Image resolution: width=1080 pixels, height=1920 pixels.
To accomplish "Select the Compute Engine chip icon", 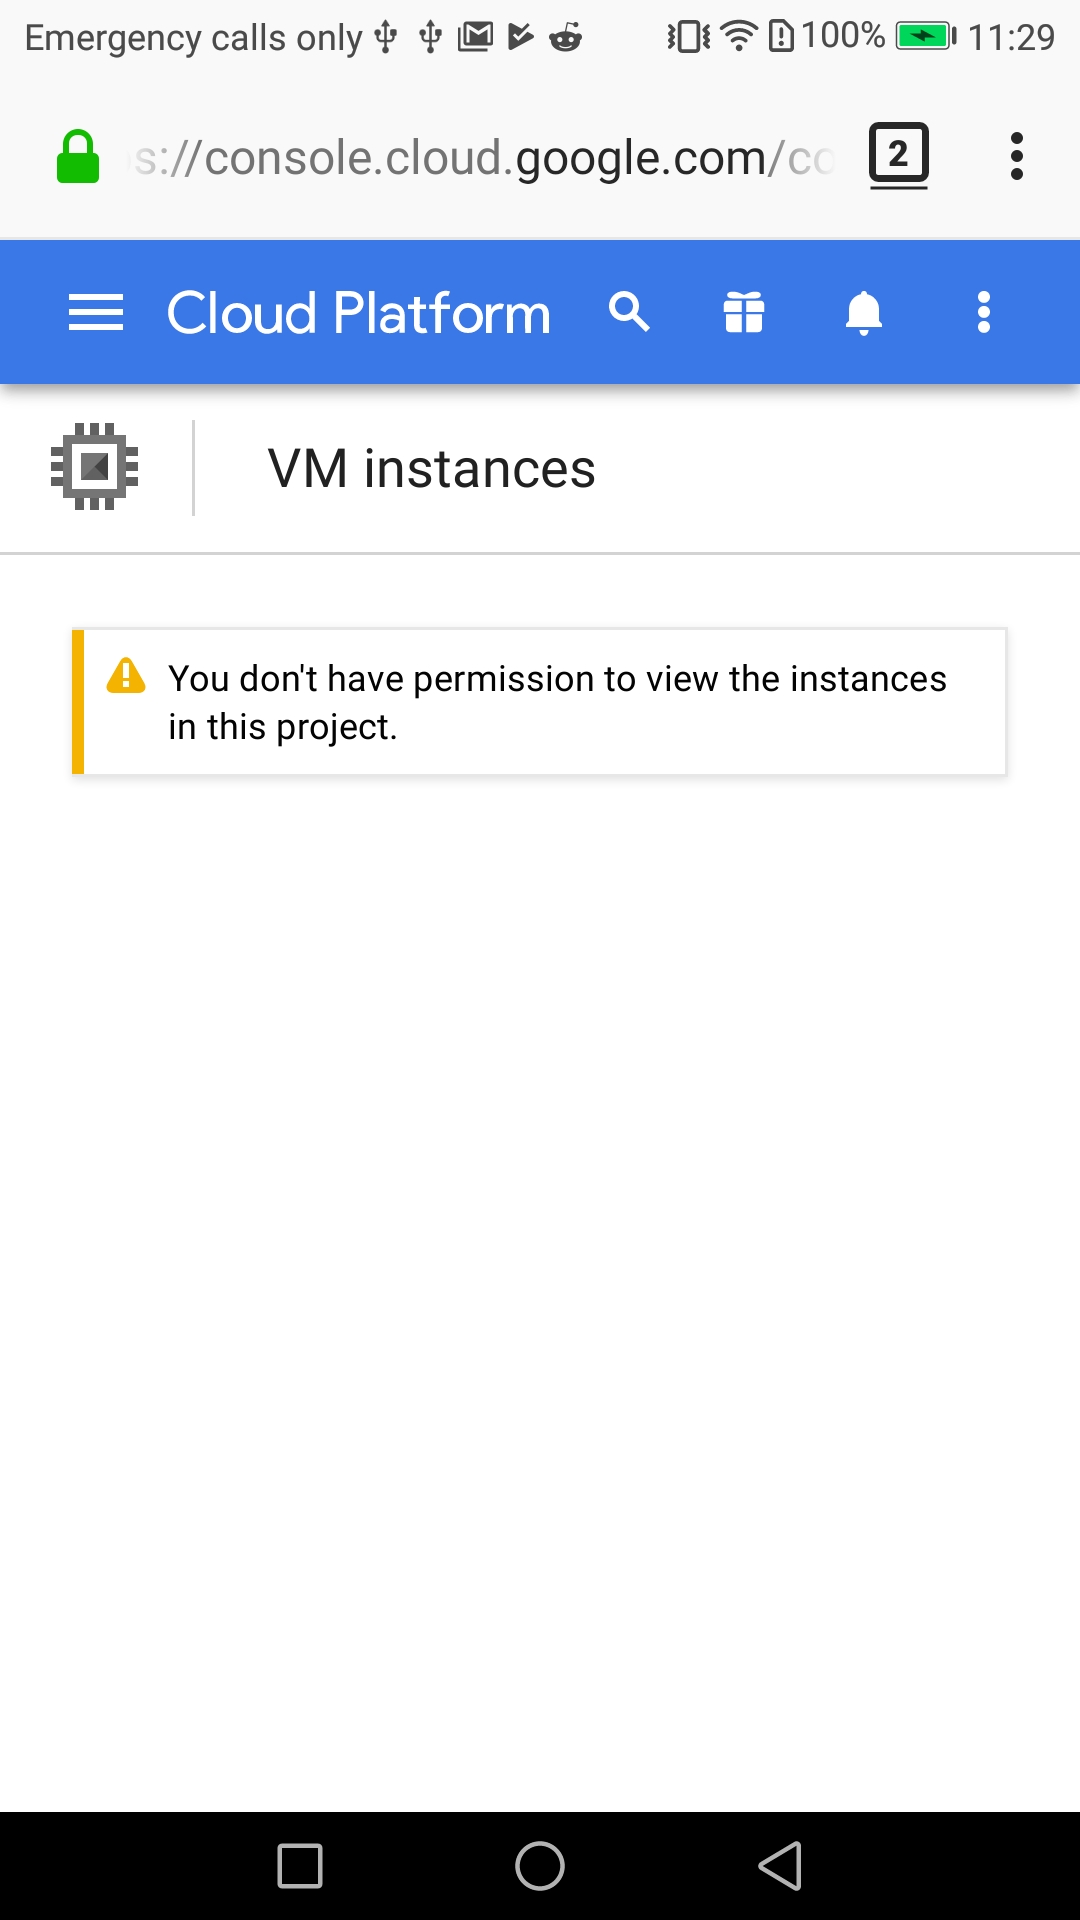I will [x=93, y=465].
